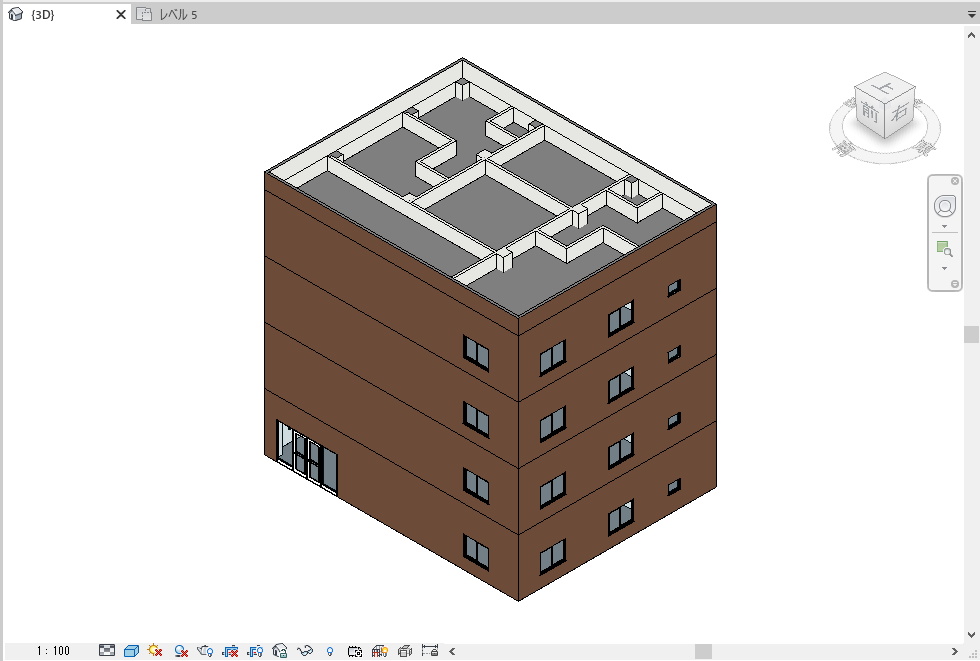This screenshot has height=661, width=980.
Task: Close the navigation bar
Action: pyautogui.click(x=954, y=181)
